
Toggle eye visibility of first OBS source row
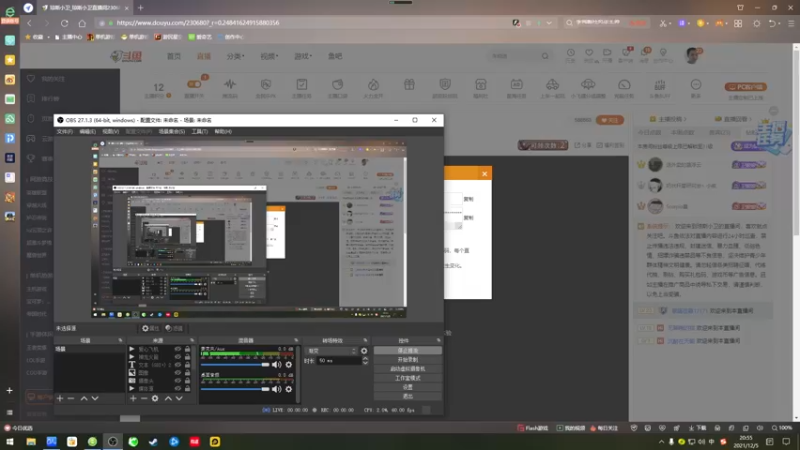[178, 349]
